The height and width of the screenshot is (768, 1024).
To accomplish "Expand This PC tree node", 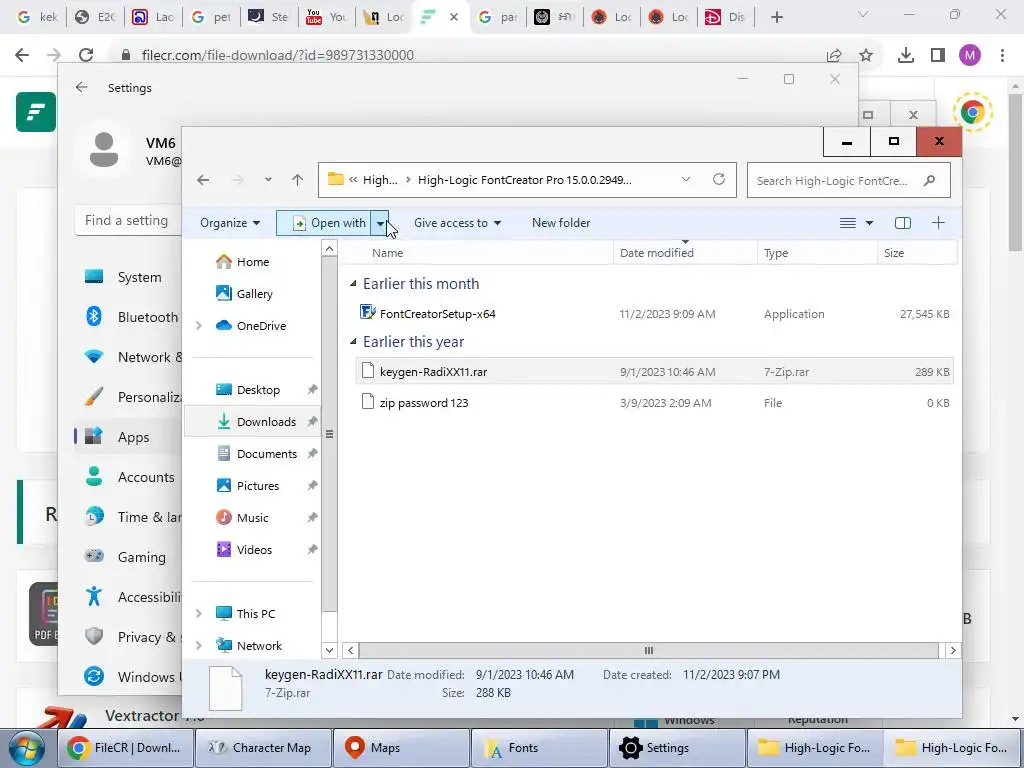I will click(199, 614).
